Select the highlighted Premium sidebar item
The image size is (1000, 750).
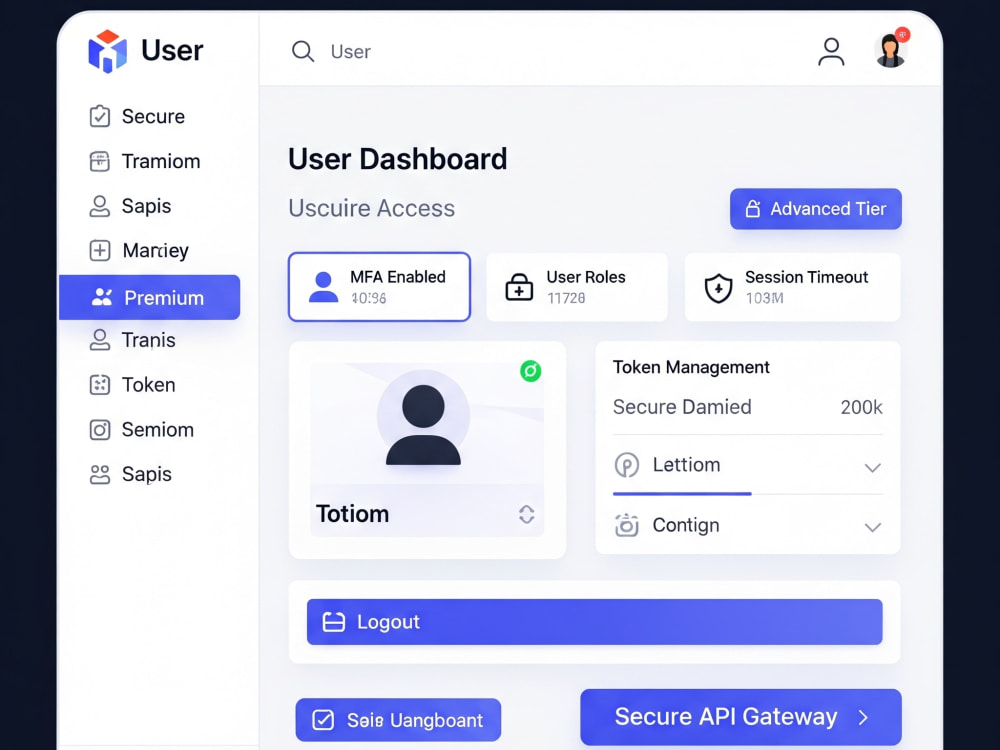(x=149, y=297)
